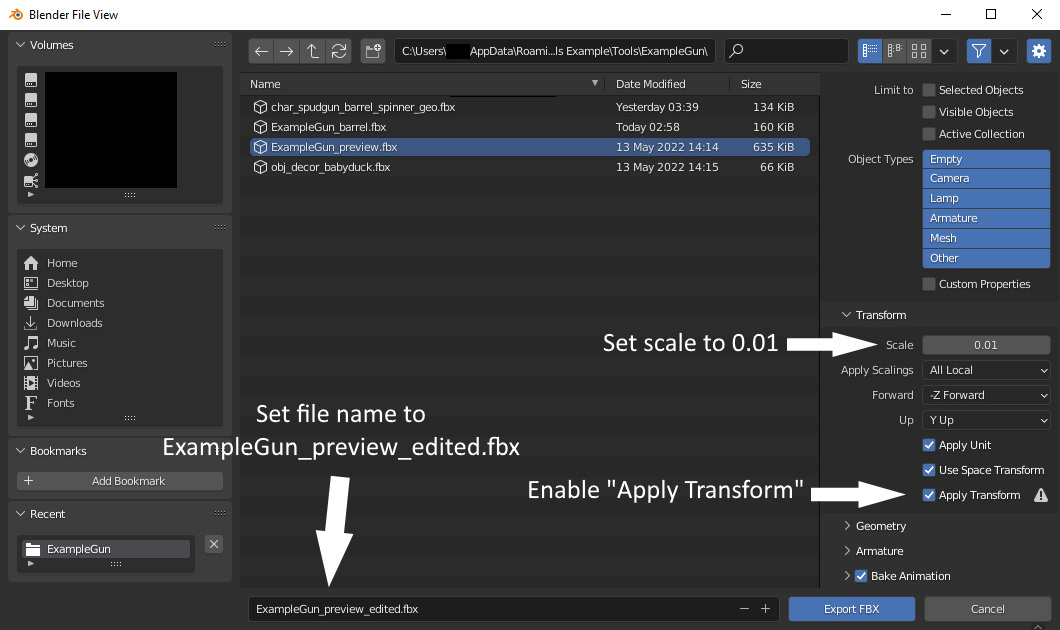Open the Up axis dropdown
Image resolution: width=1060 pixels, height=630 pixels.
(986, 420)
